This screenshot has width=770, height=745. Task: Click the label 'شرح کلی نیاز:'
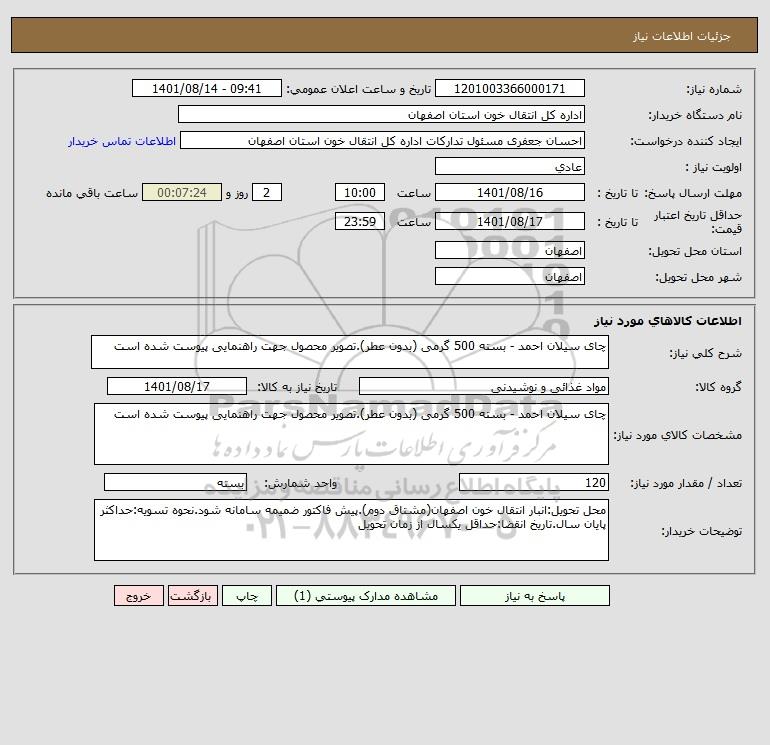point(706,353)
